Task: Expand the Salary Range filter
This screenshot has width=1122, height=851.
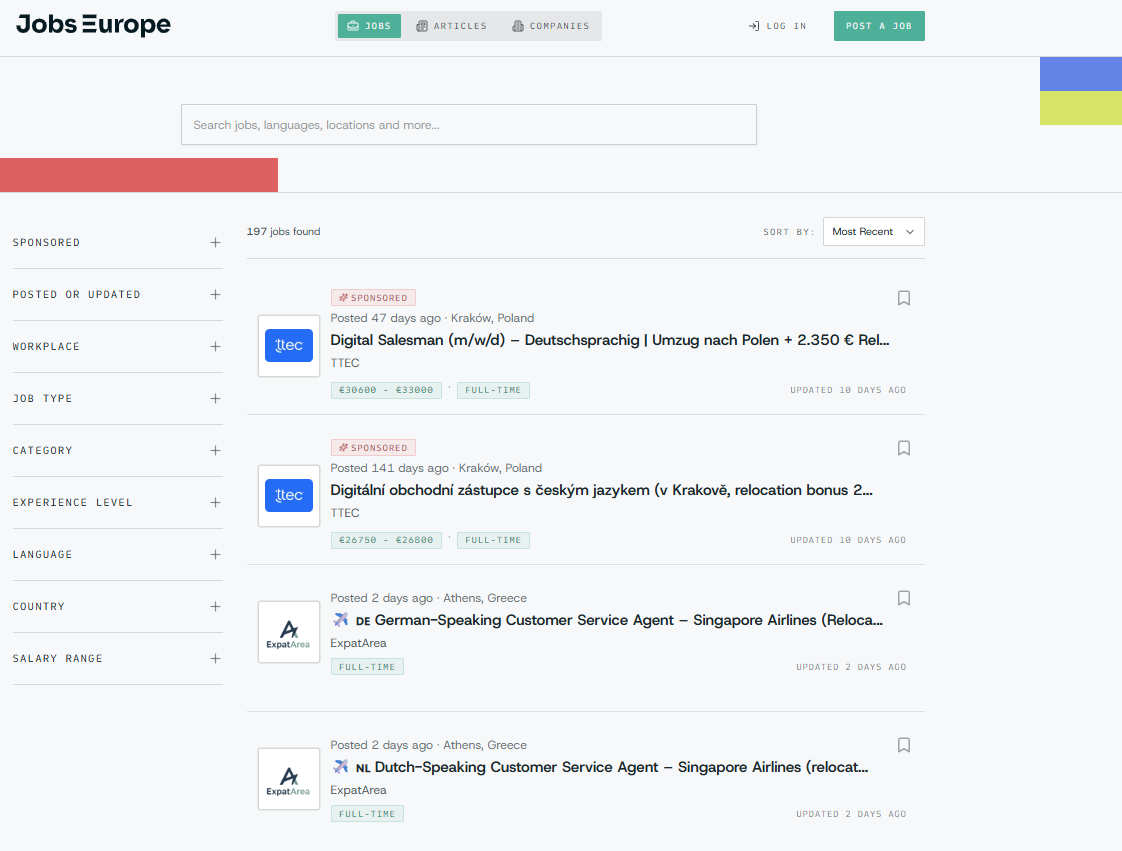Action: coord(117,658)
